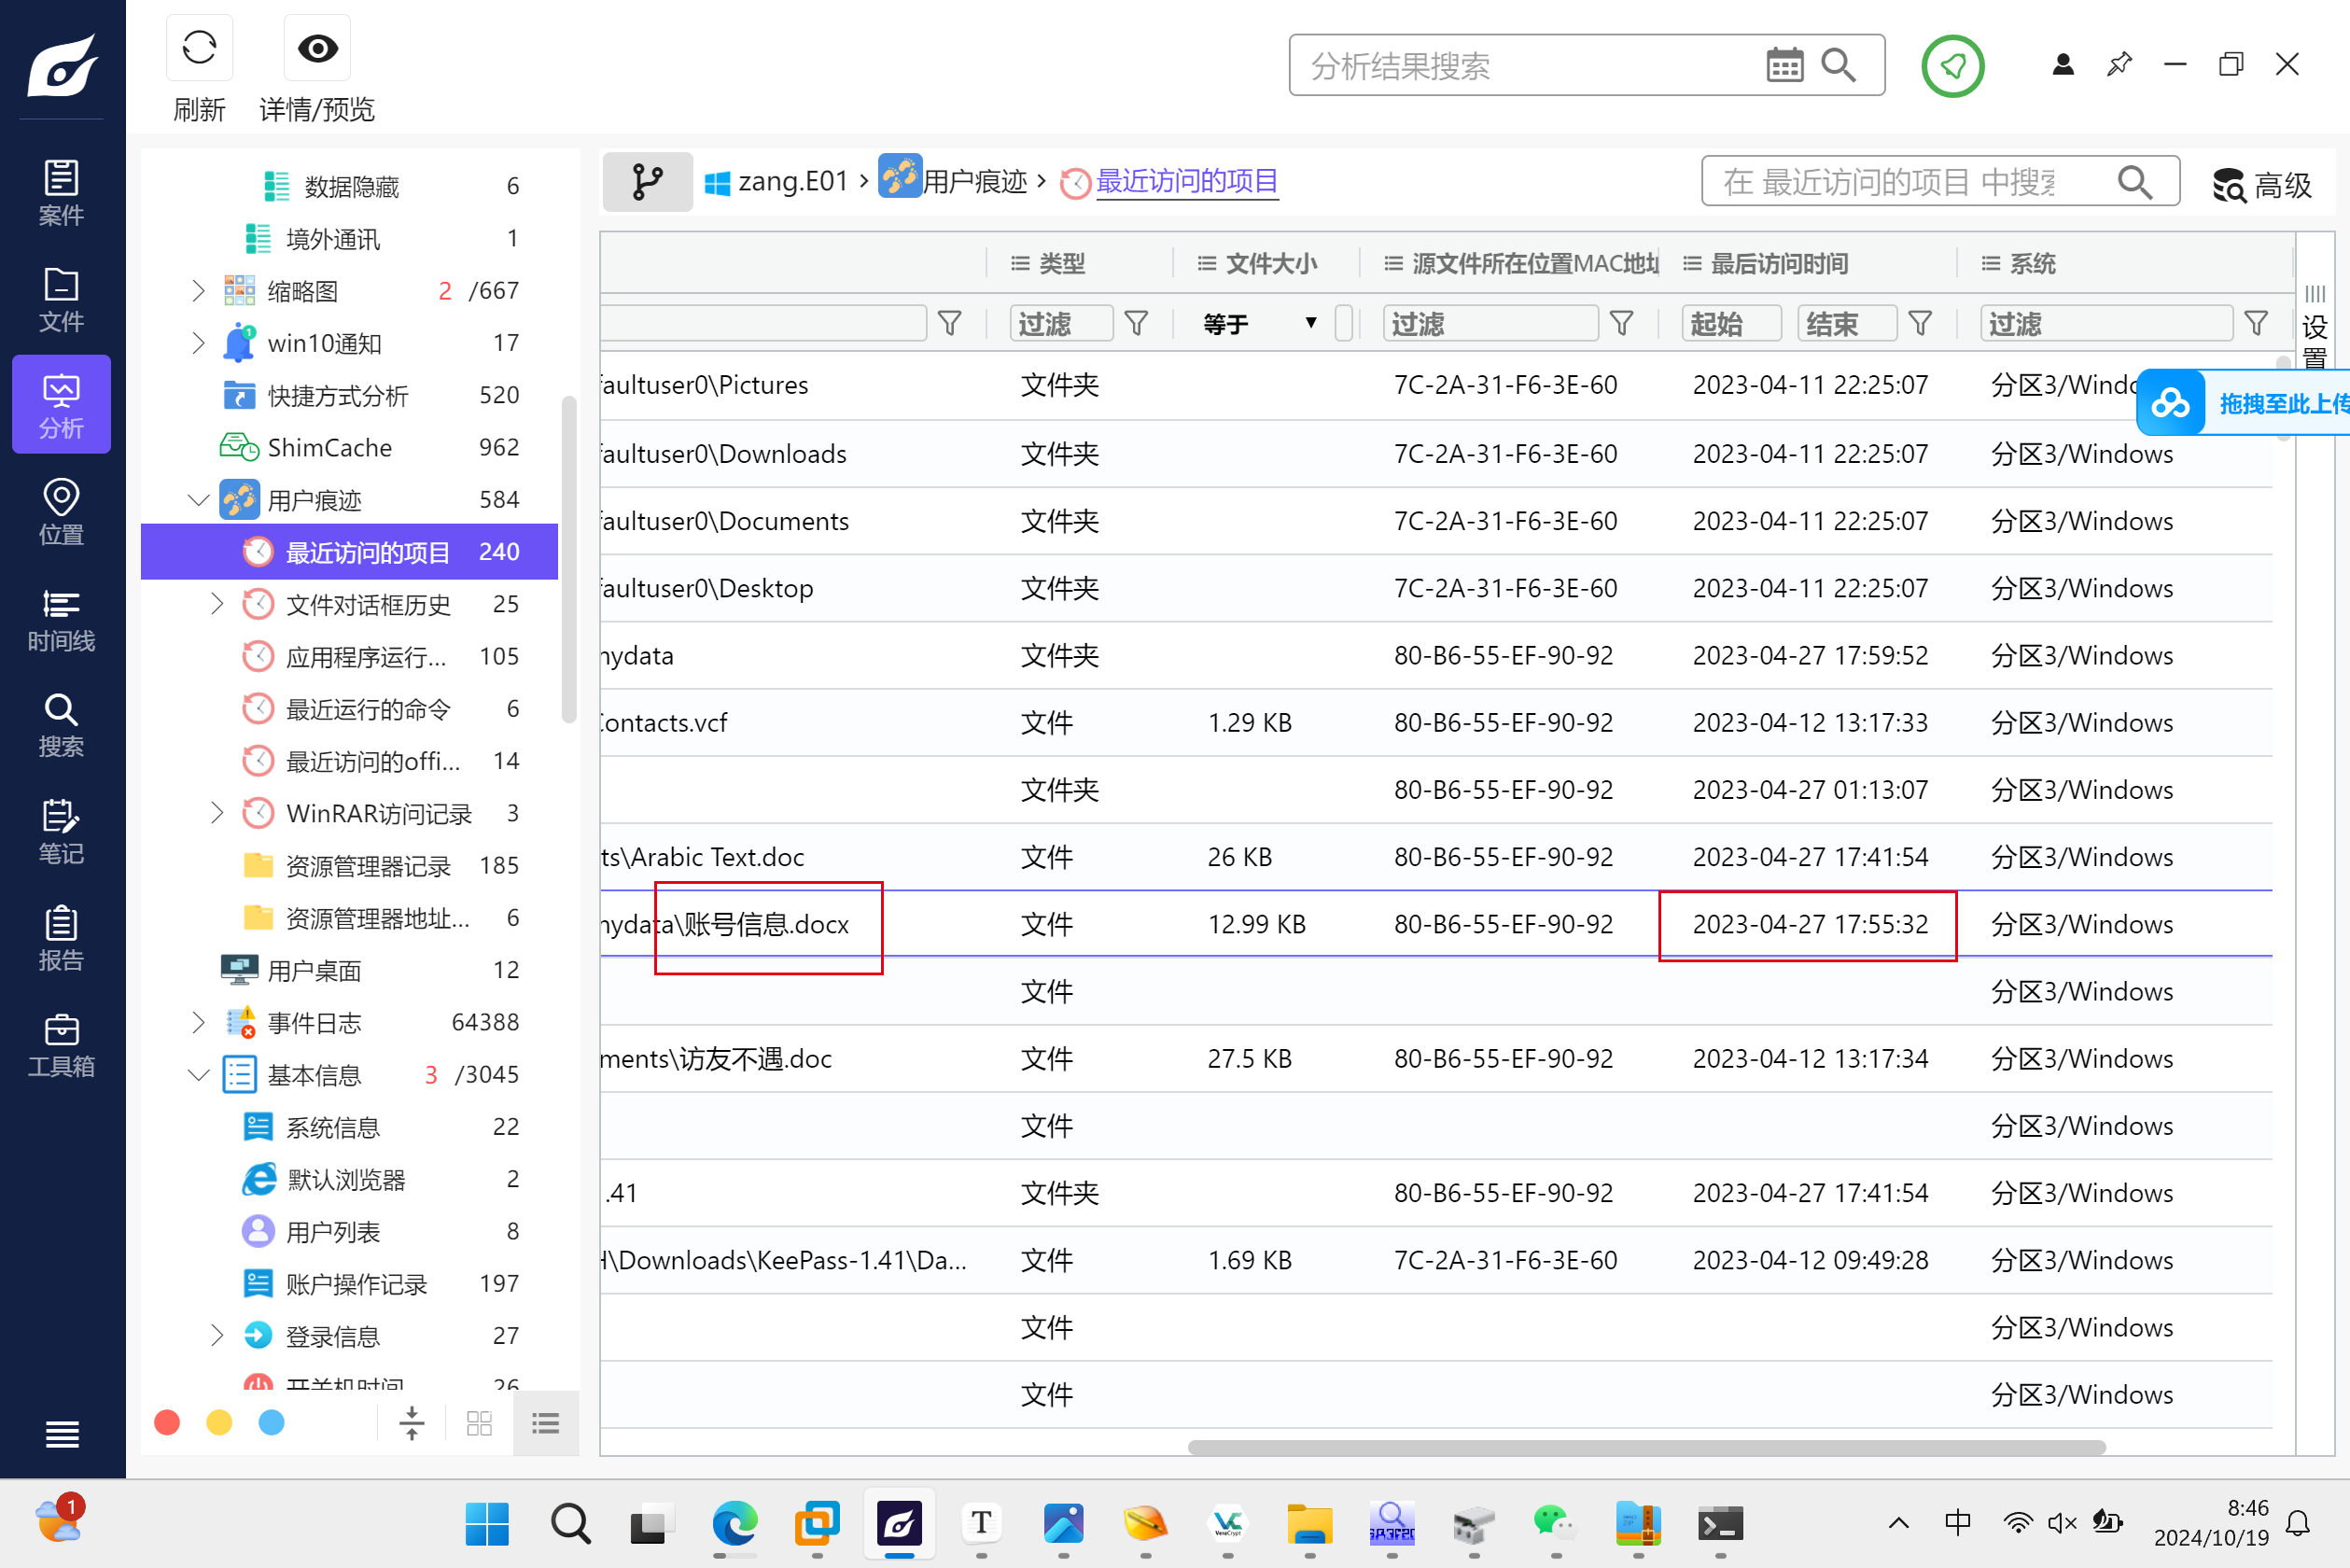This screenshot has height=1568, width=2350.
Task: Sort by the 系统 column header
Action: coord(2032,263)
